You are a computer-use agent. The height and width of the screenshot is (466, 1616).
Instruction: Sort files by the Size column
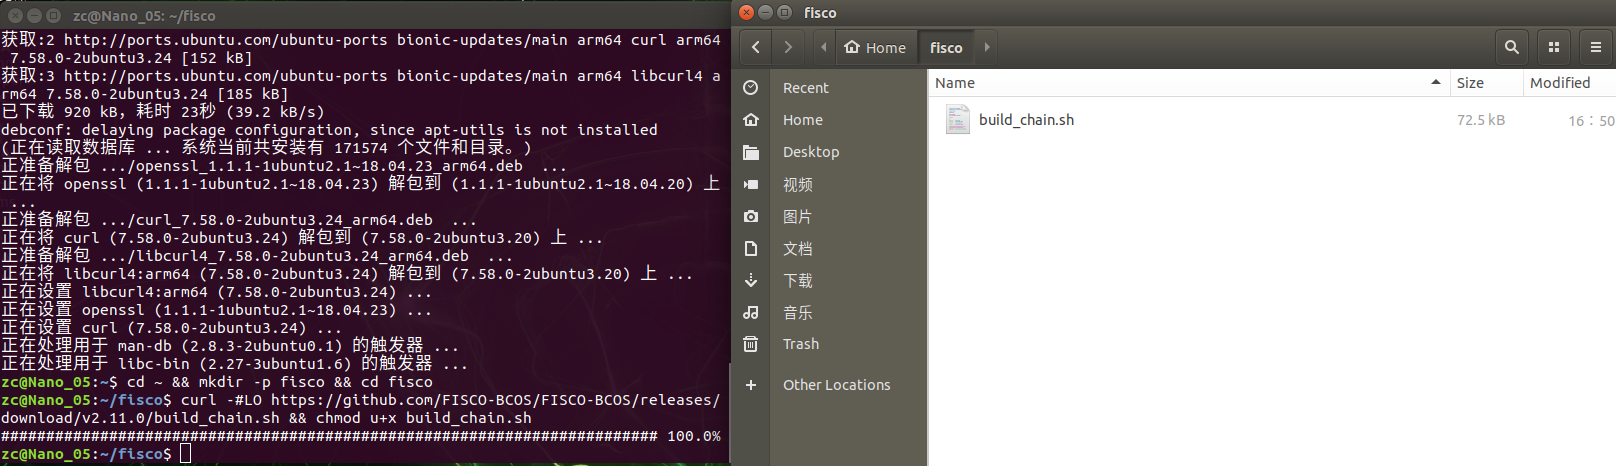coord(1485,83)
